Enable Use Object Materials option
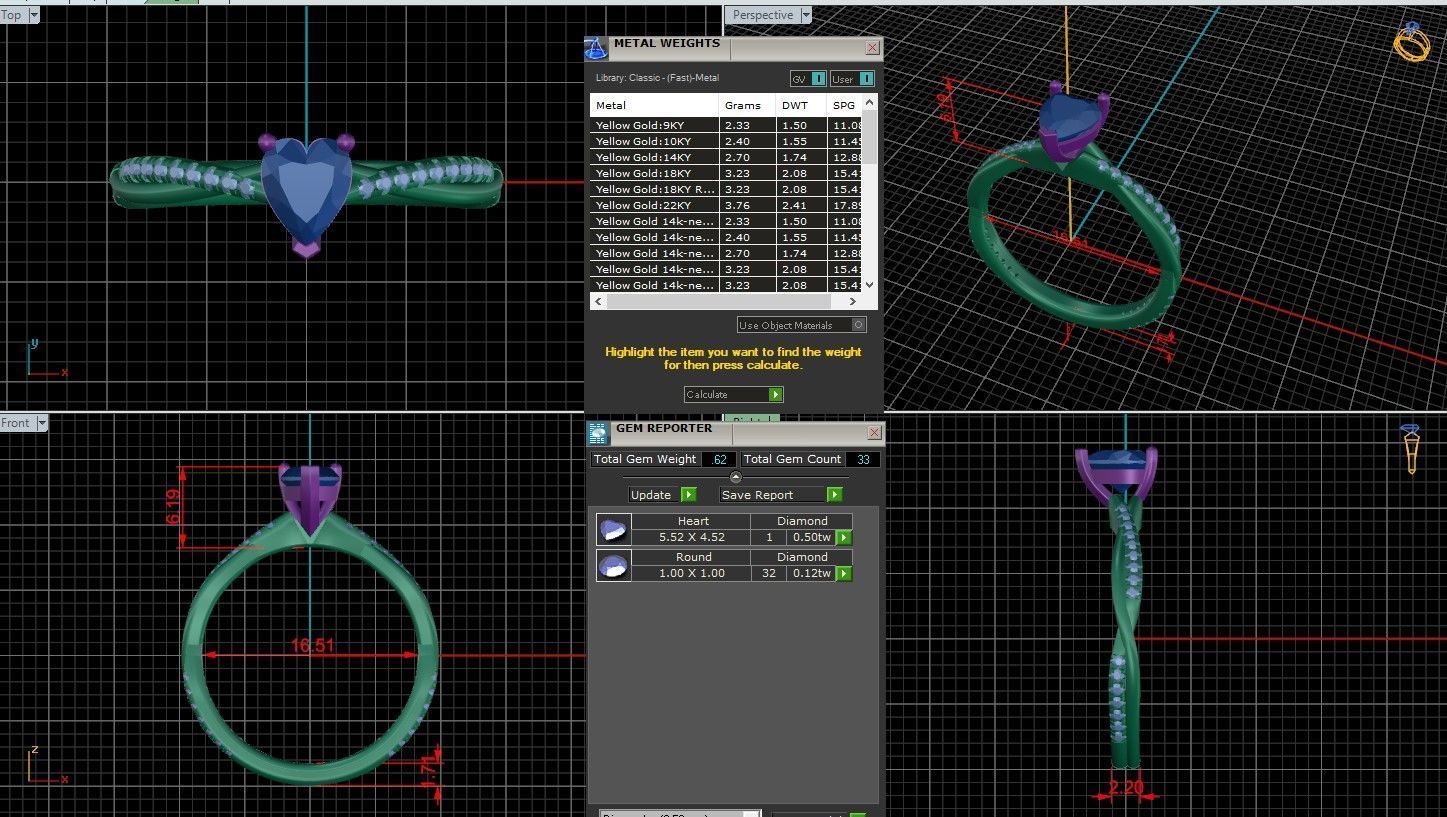Screen dimensions: 1447x817 802,325
